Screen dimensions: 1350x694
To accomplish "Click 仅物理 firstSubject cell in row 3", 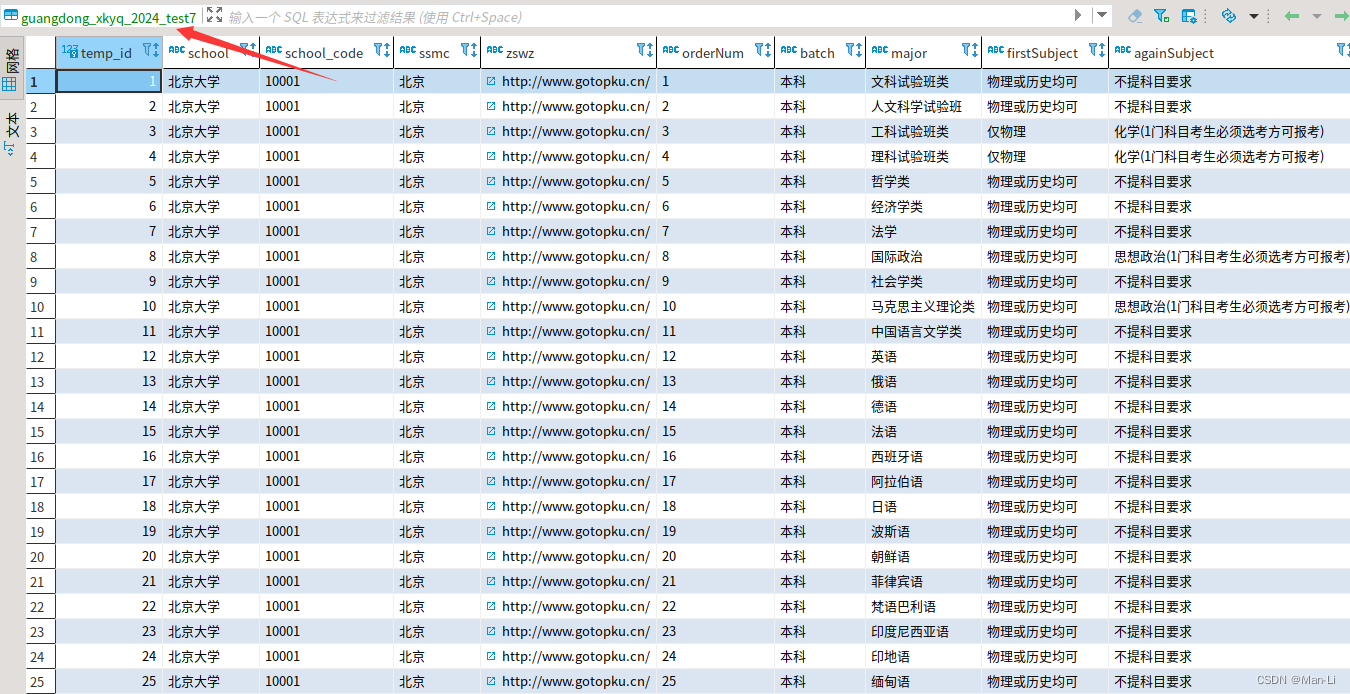I will [1046, 131].
